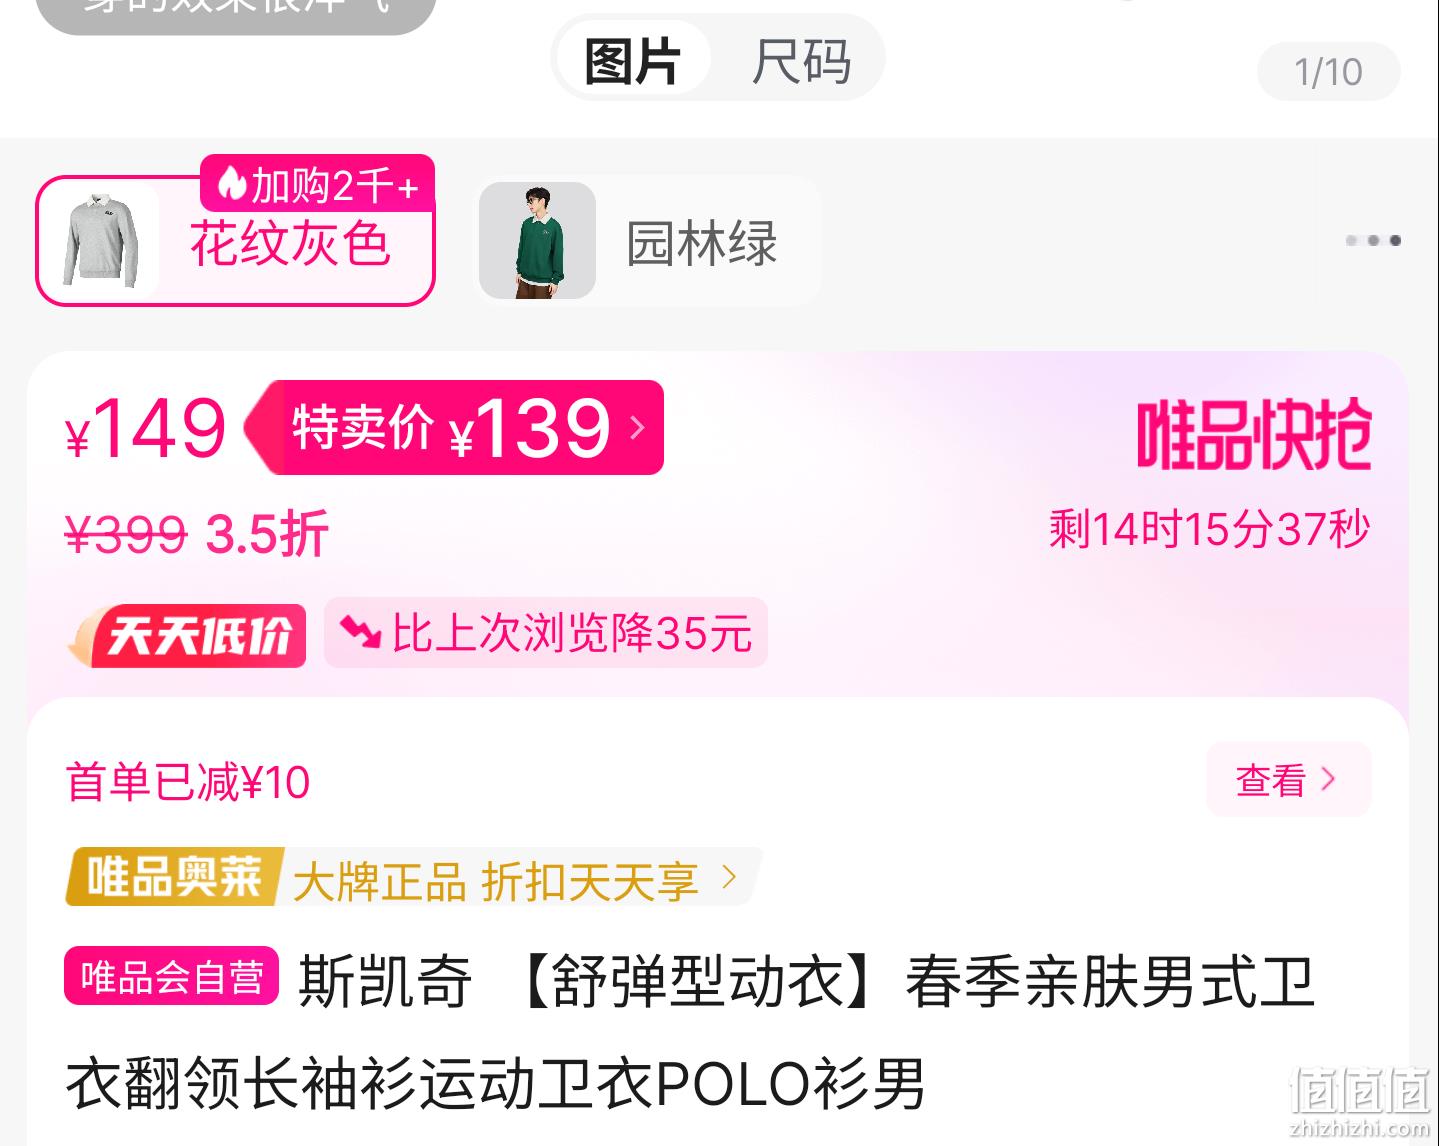The width and height of the screenshot is (1439, 1146).
Task: Tap the 唯品快抢 flash sale logo
Action: pos(1254,436)
